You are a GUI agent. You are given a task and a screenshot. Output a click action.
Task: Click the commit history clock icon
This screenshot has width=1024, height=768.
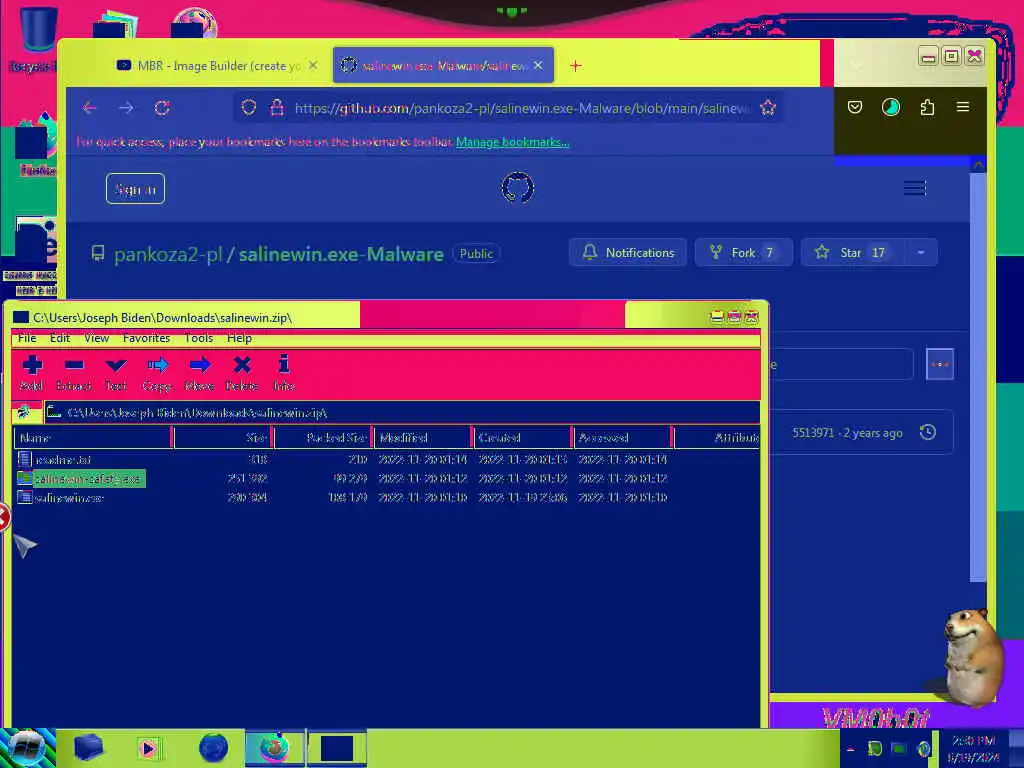[927, 432]
